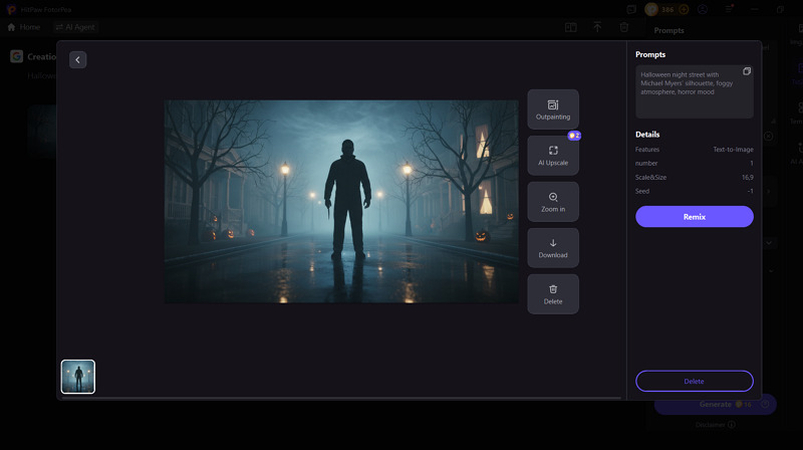Viewport: 803px width, 450px height.
Task: Open the Home tab in background window
Action: 24,27
